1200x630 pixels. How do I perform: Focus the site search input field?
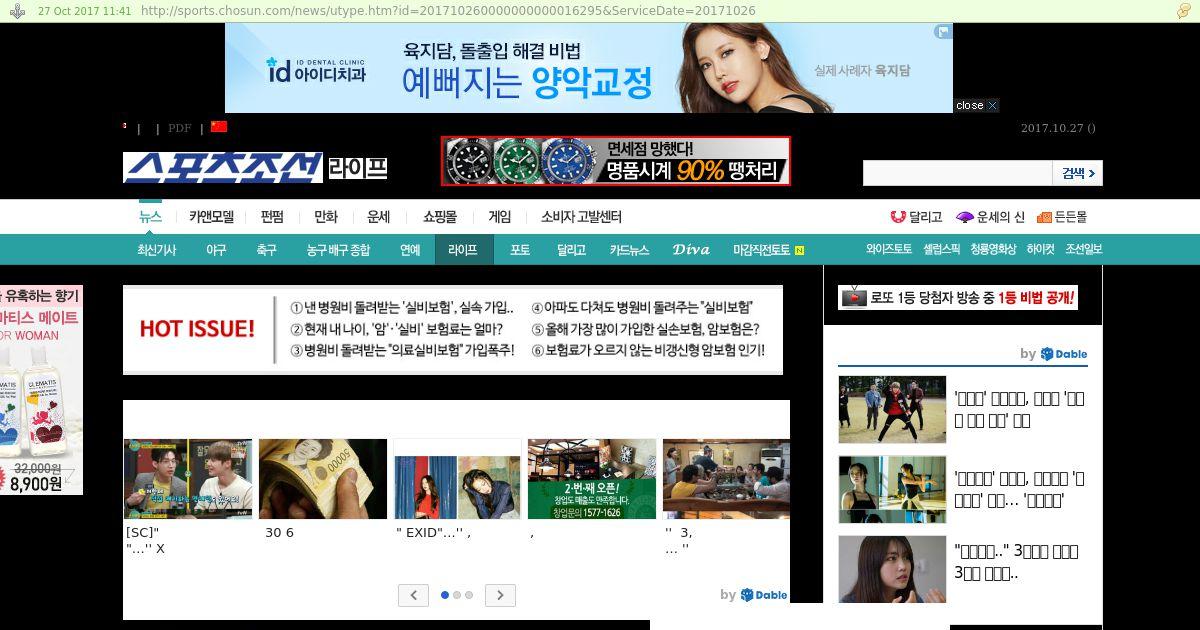click(957, 173)
